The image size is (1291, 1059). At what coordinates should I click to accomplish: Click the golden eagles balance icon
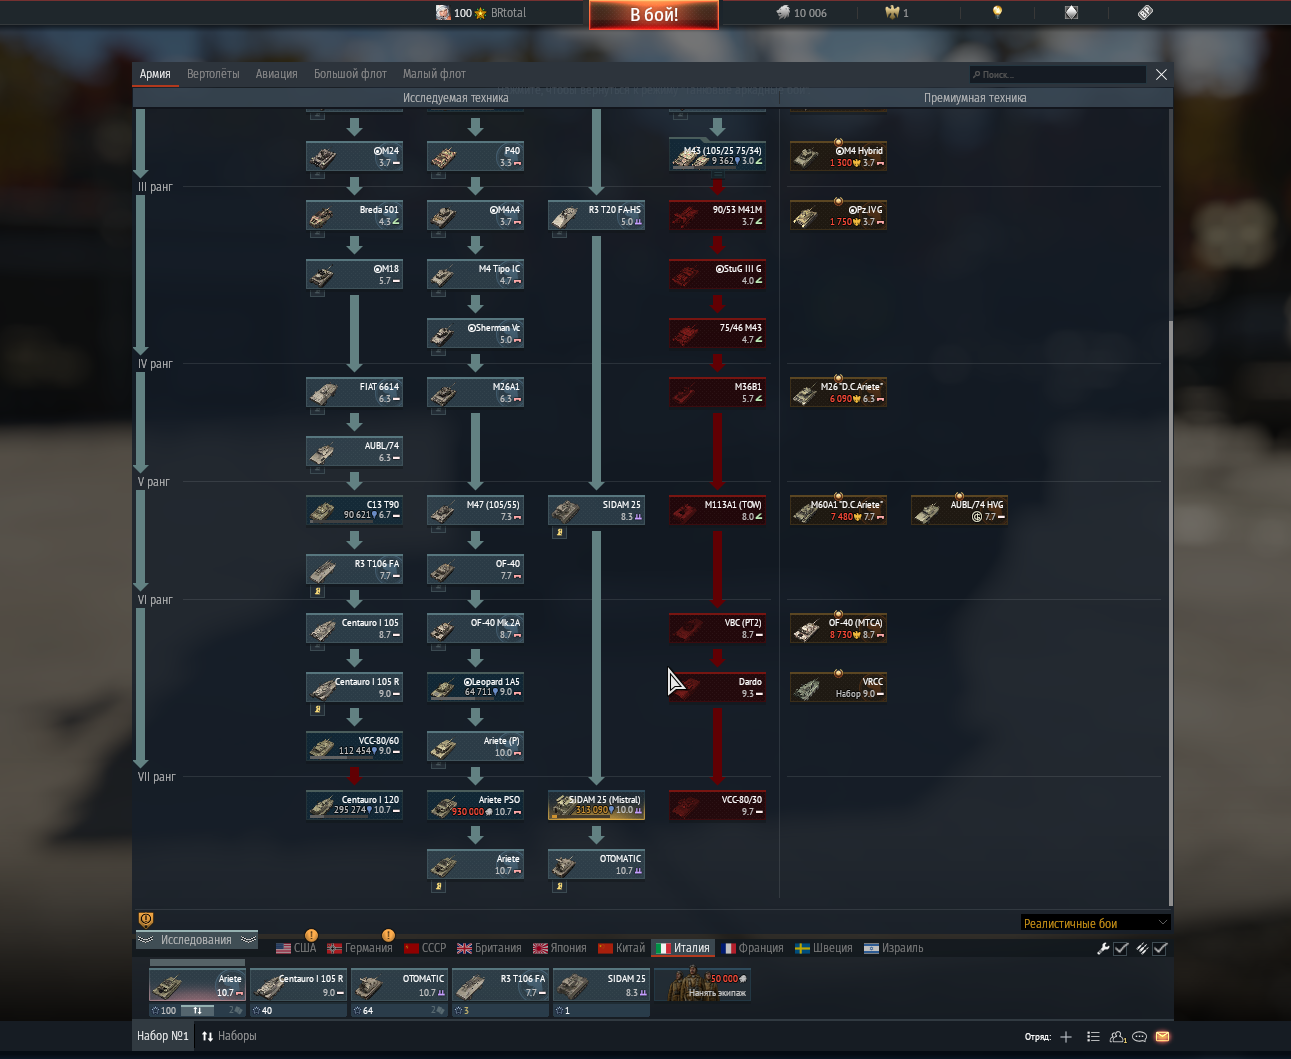892,13
